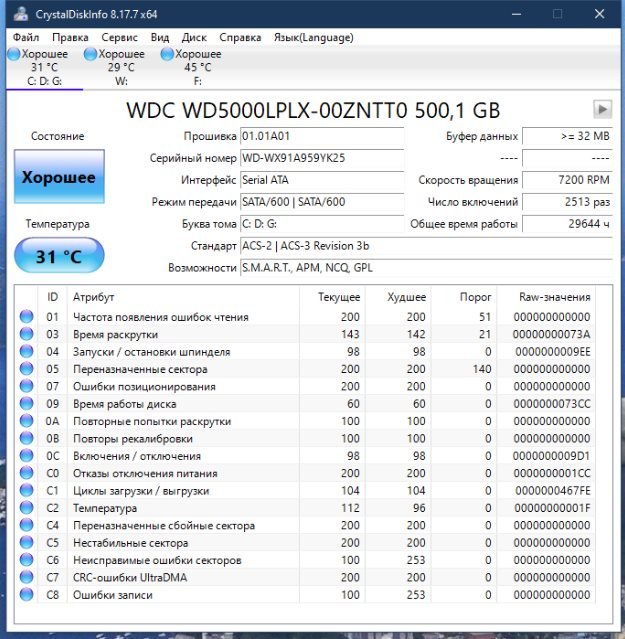Open the Язык(Language) menu
This screenshot has height=639, width=625.
313,37
